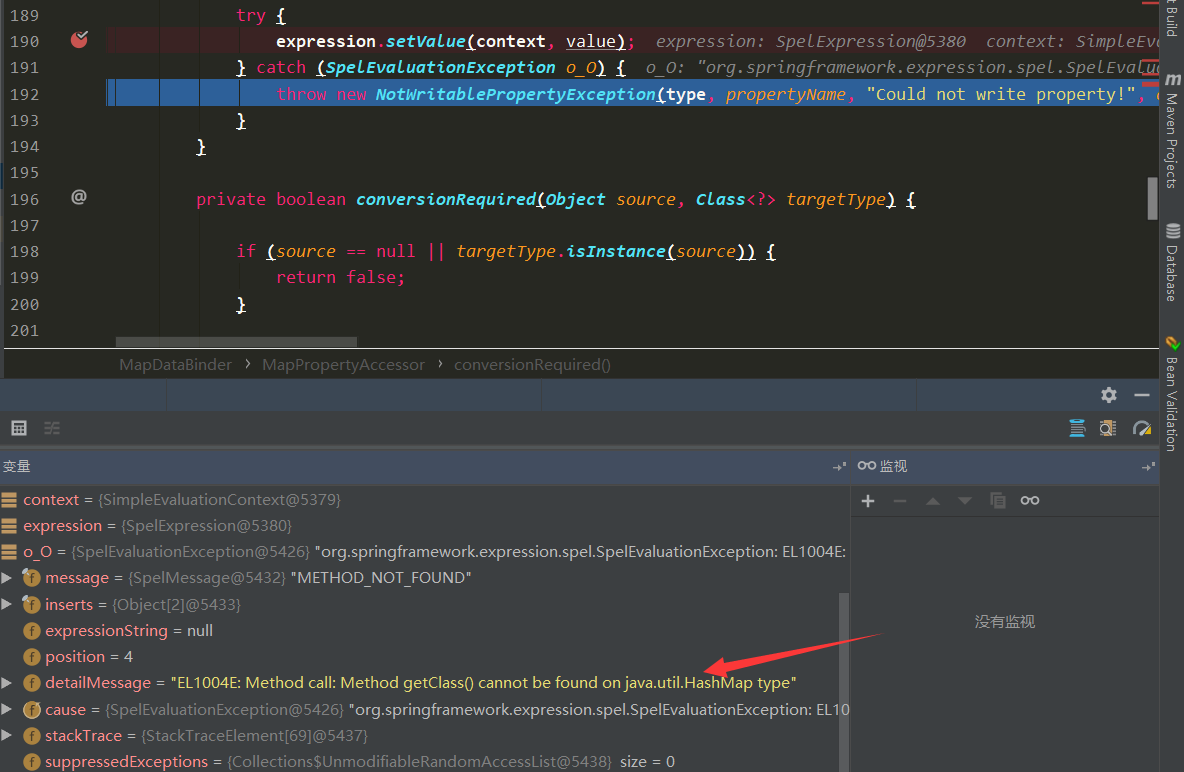1184x772 pixels.
Task: Click the highlighted throw statement line
Action: pos(633,94)
